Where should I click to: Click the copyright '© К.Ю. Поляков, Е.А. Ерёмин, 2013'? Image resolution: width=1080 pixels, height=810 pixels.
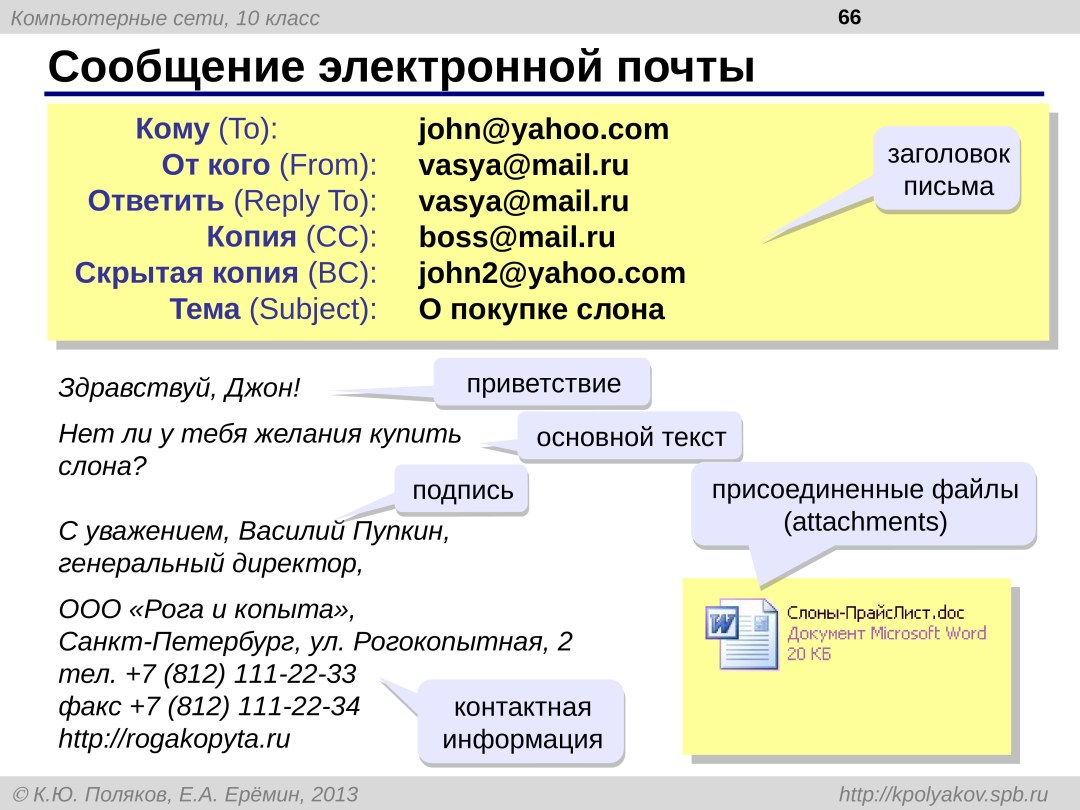point(185,794)
